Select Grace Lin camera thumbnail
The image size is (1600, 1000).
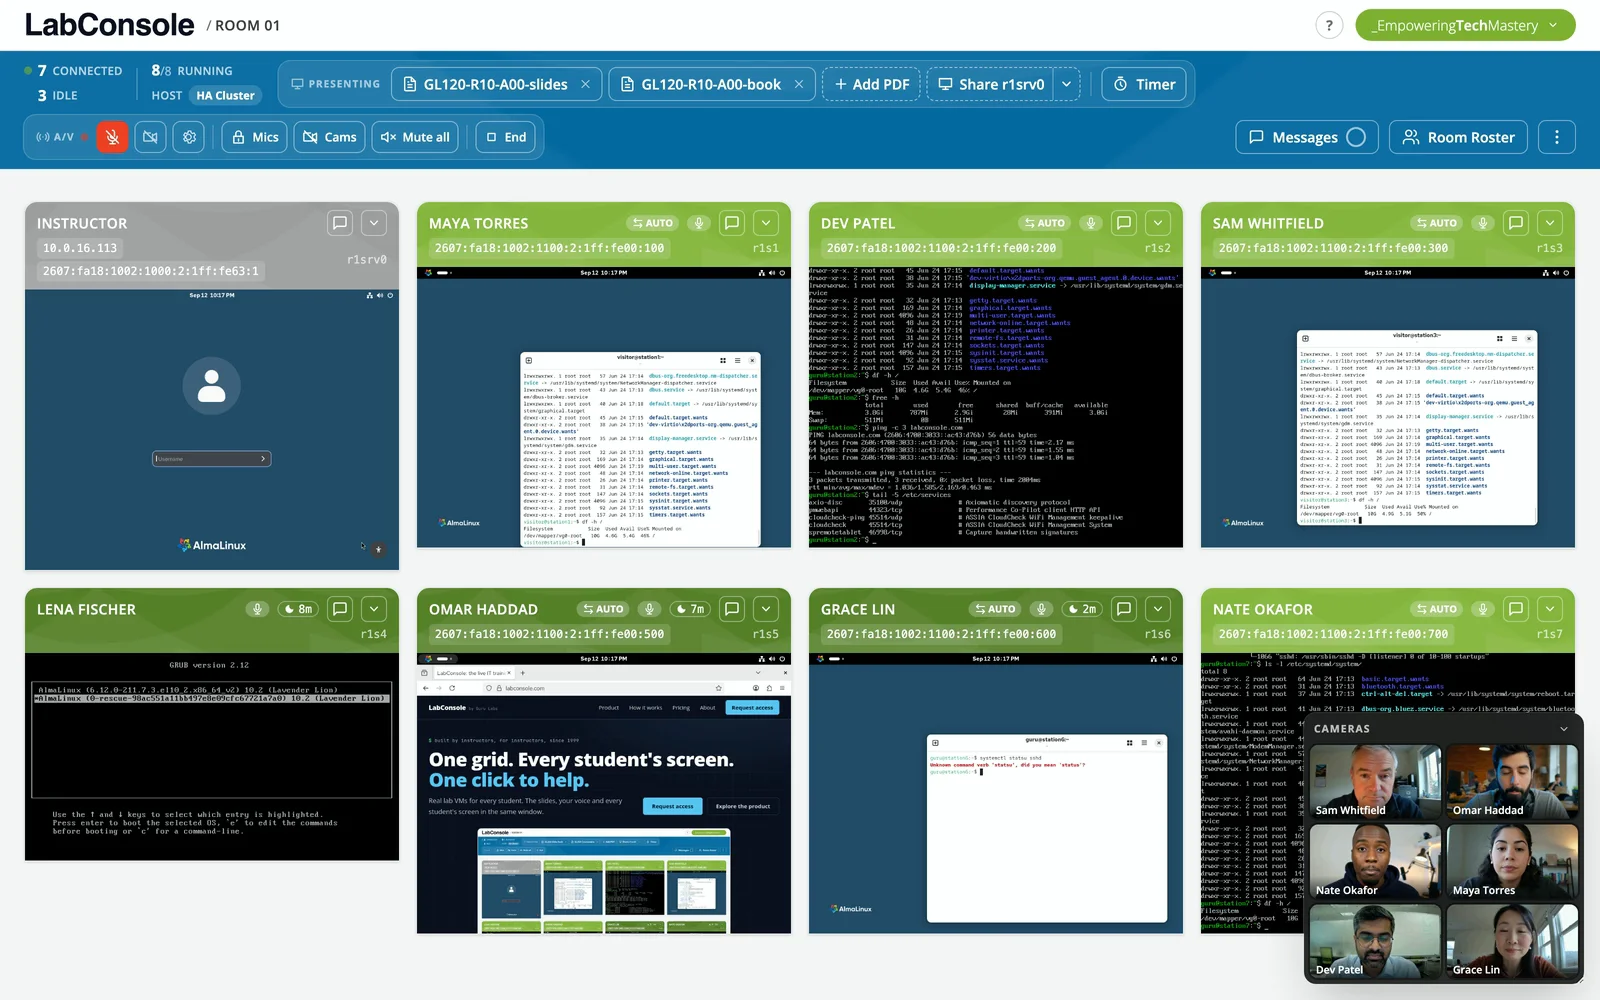click(1512, 942)
